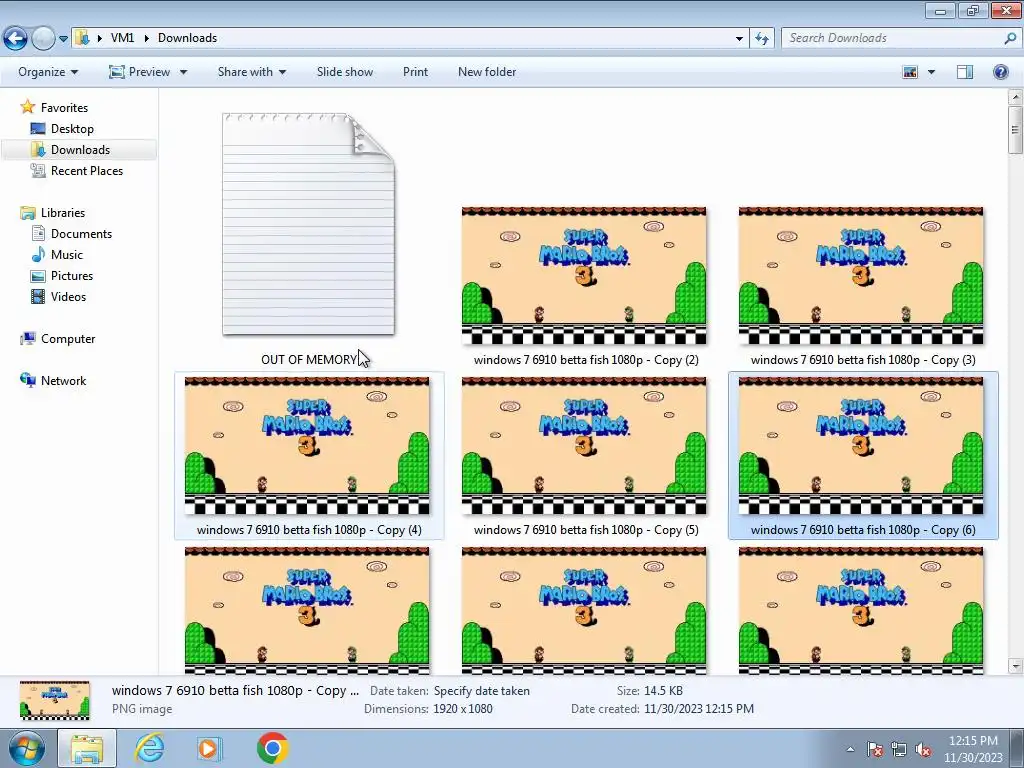This screenshot has width=1024, height=768.
Task: Select thumbnail of betta fish Copy (4)
Action: click(x=307, y=446)
